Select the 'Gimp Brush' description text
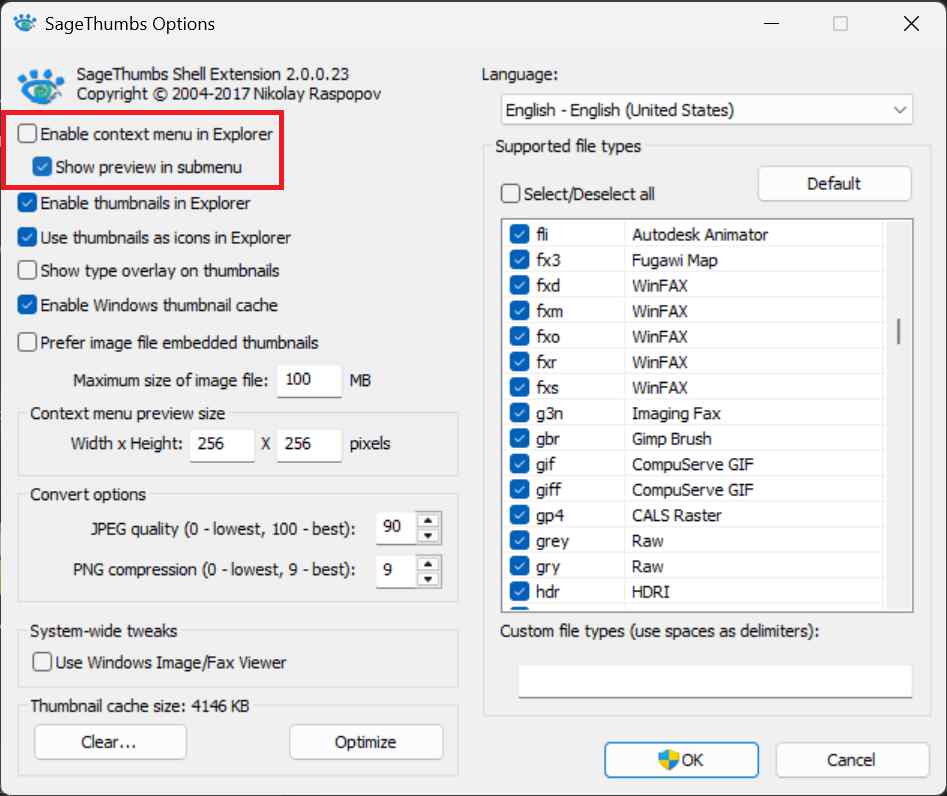The width and height of the screenshot is (947, 796). pos(672,439)
